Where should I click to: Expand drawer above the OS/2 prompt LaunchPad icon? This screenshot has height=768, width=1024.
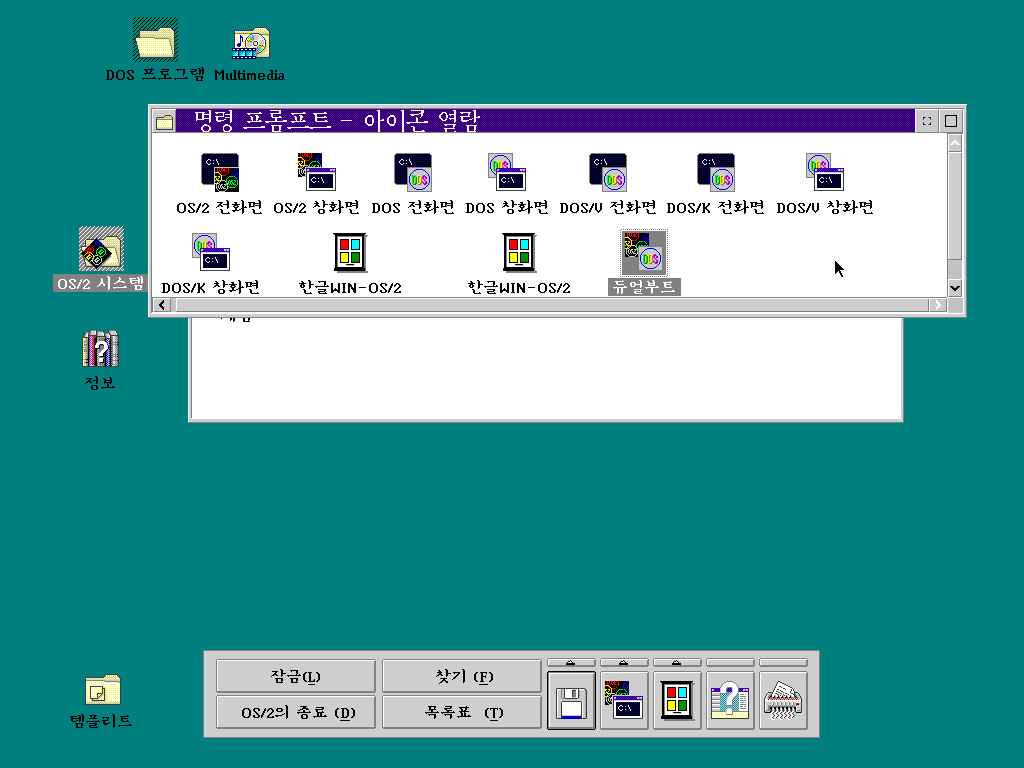[x=624, y=663]
